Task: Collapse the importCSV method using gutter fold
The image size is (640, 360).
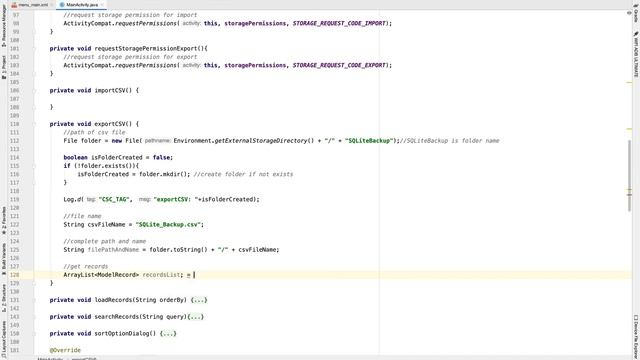Action: (34, 91)
